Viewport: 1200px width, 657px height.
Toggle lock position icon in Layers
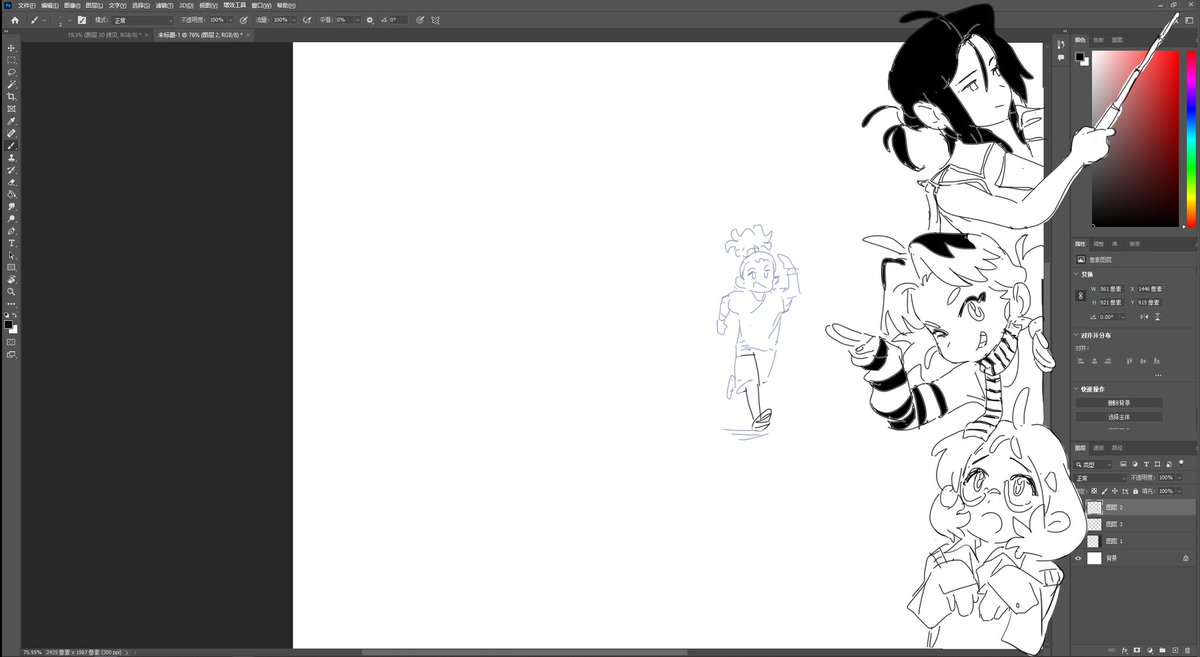coord(1115,491)
